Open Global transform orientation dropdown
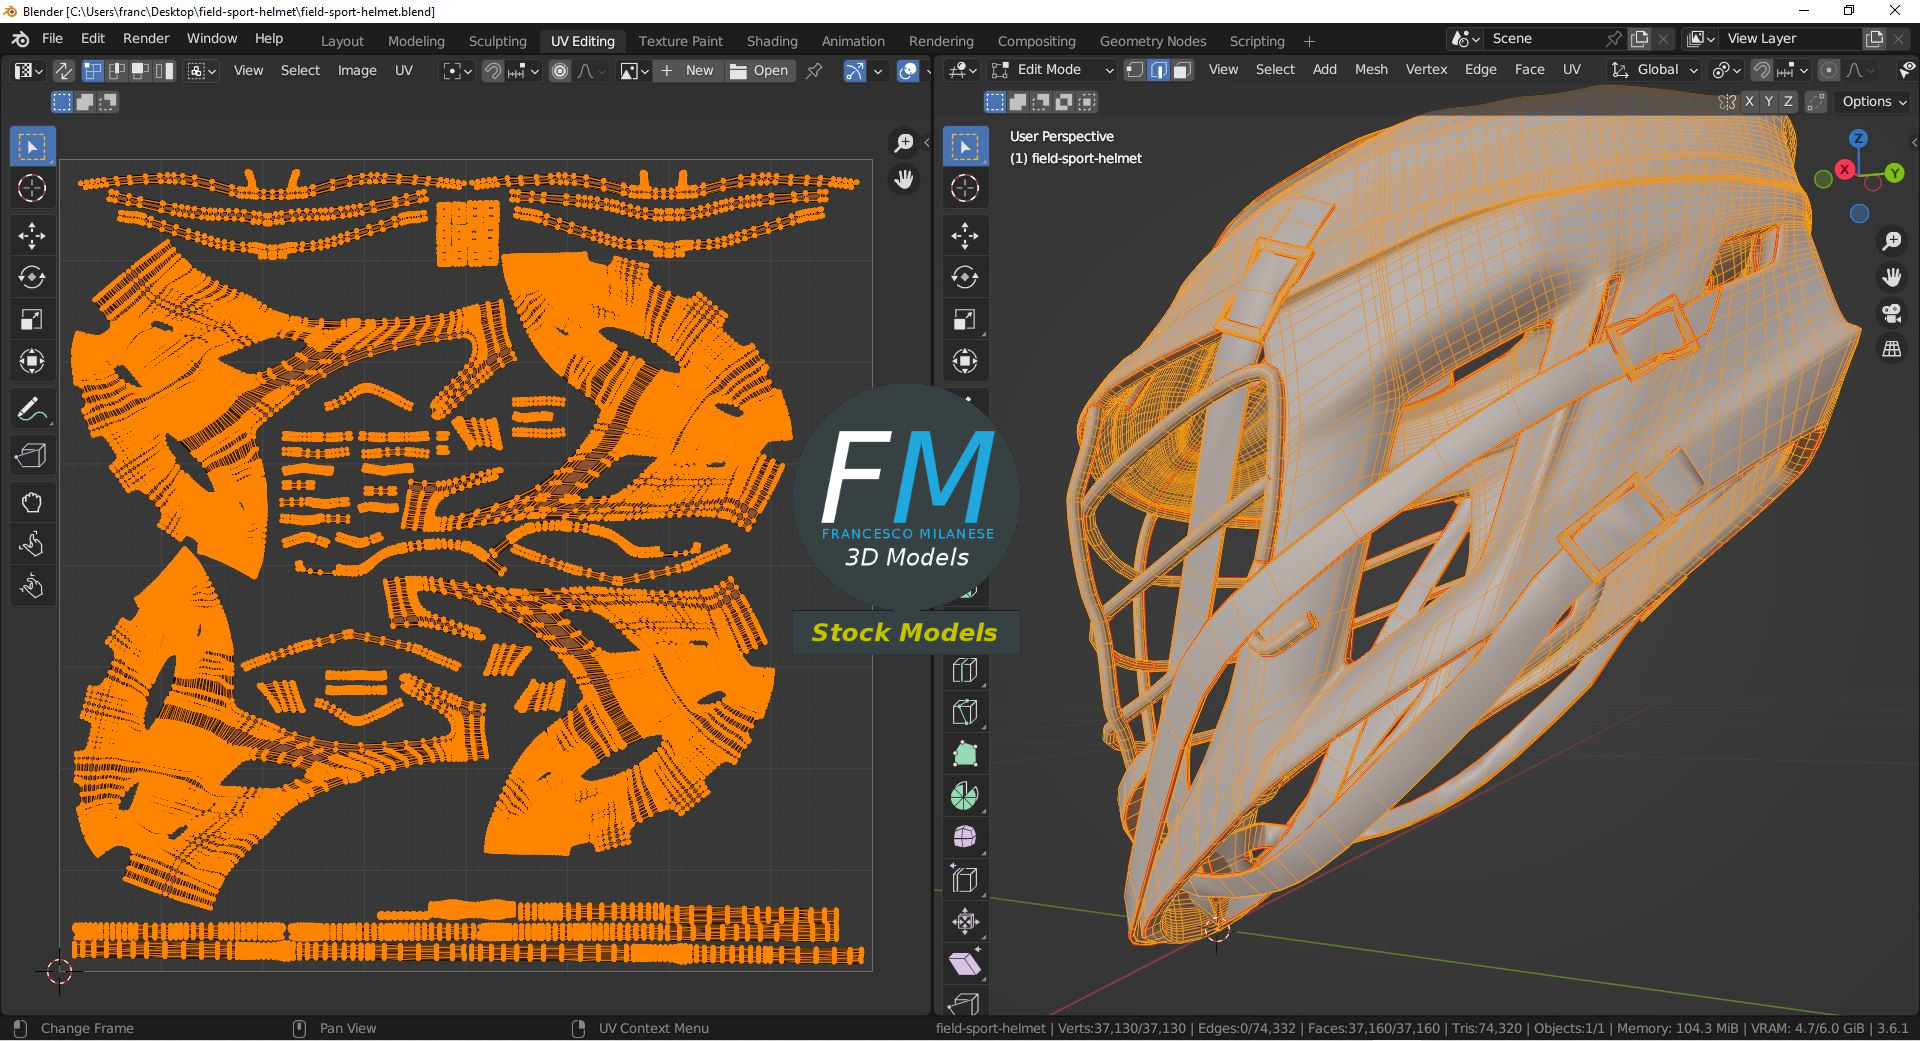 coord(1655,70)
